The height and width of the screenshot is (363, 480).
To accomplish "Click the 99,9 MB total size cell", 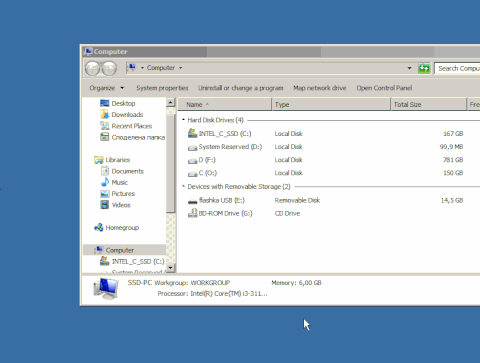I will tap(451, 147).
